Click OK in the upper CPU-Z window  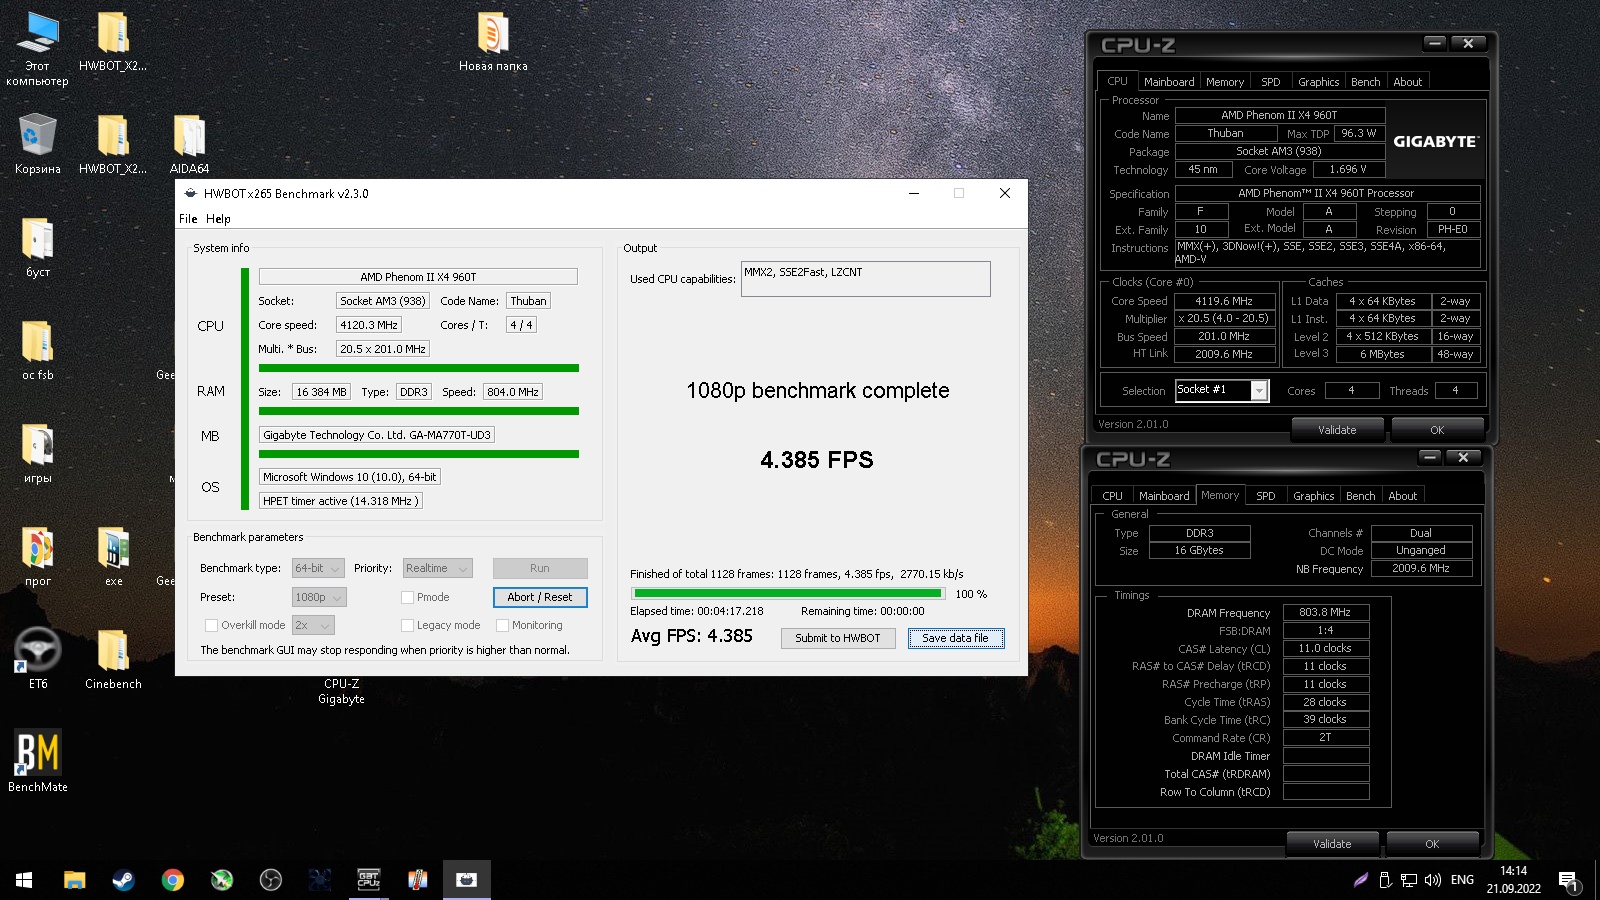click(x=1437, y=430)
